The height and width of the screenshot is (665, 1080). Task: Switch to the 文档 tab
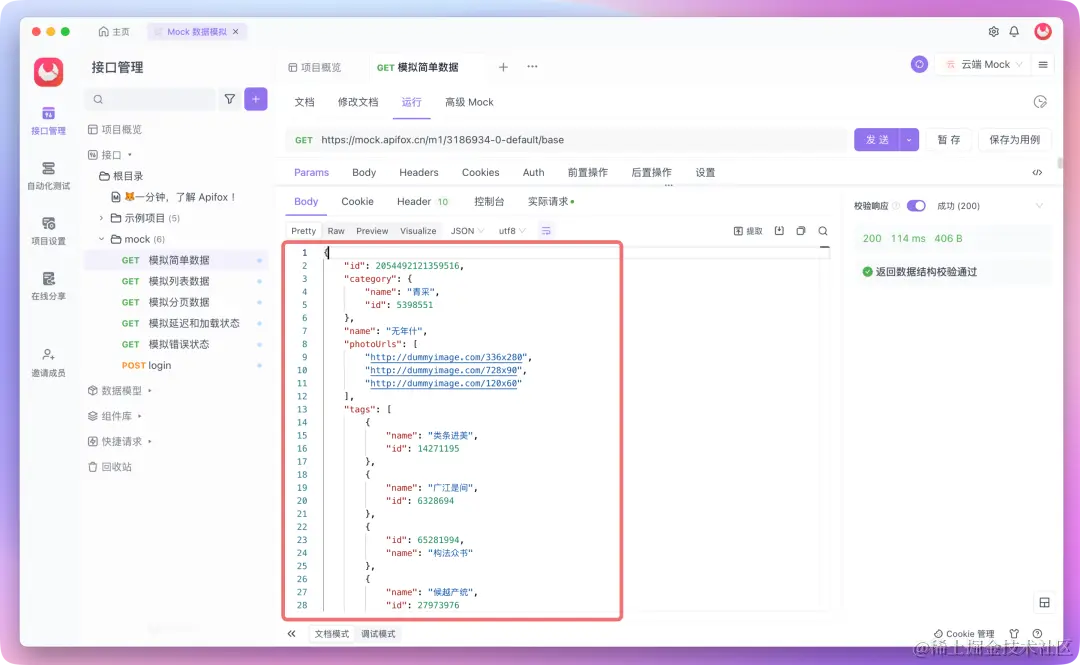[x=304, y=102]
